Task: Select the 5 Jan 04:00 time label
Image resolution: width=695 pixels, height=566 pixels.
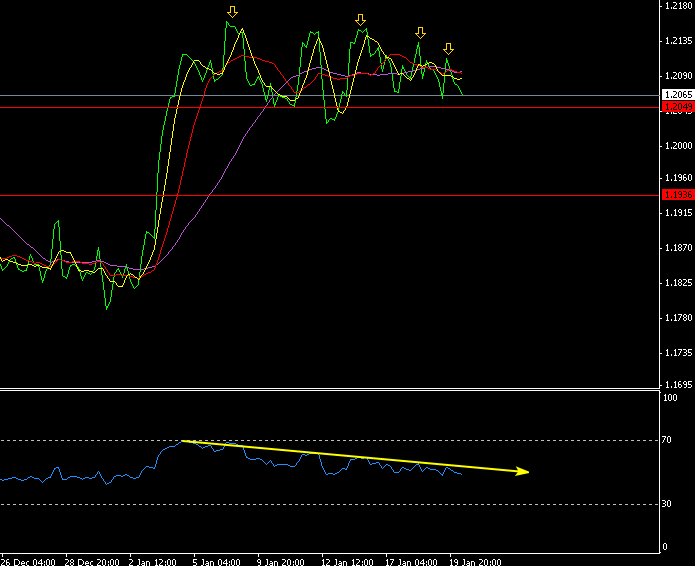Action: click(216, 562)
